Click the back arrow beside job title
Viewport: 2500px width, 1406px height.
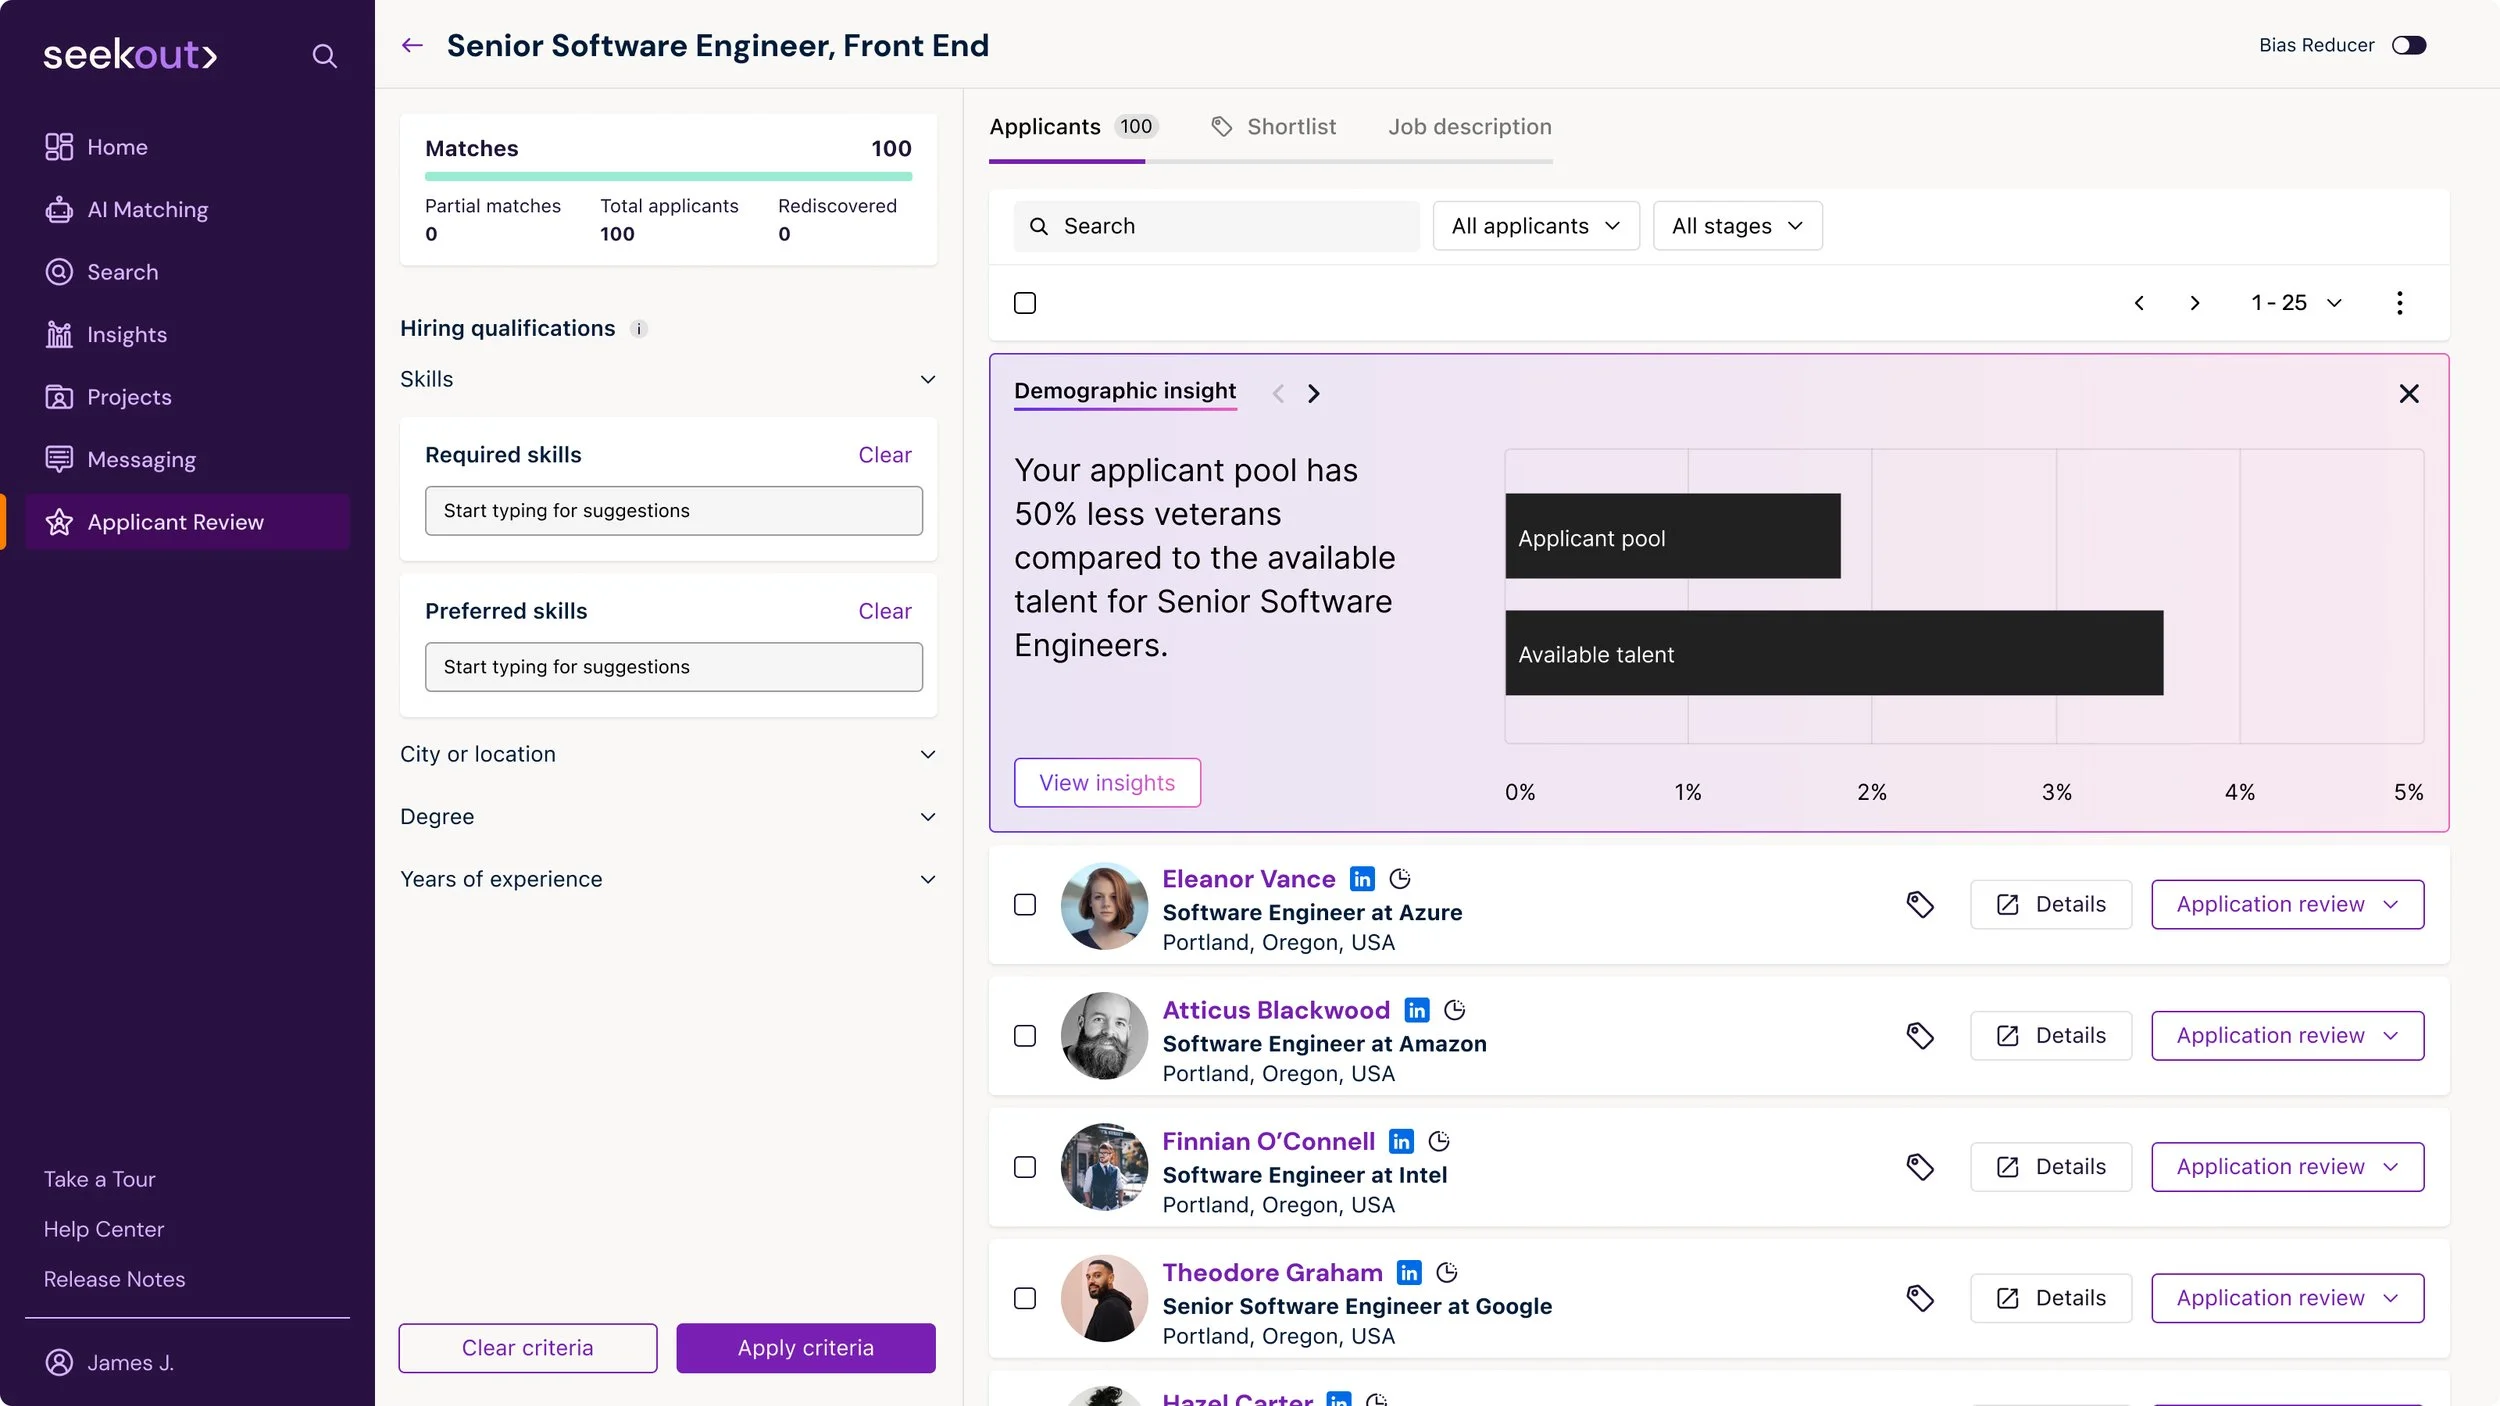[412, 46]
